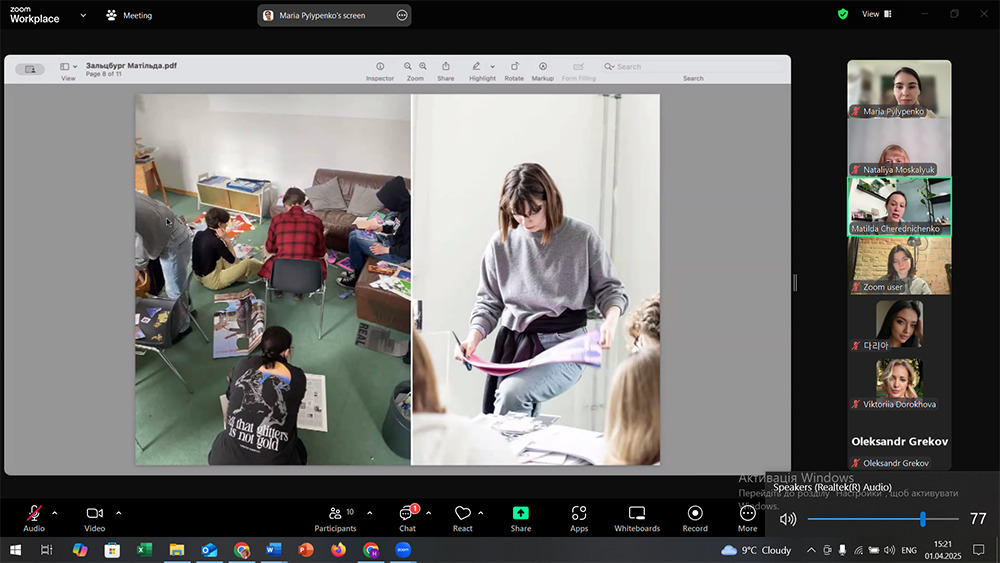The image size is (1000, 563).
Task: Select the Highlight pen tool in the PDF toolbar
Action: (476, 66)
